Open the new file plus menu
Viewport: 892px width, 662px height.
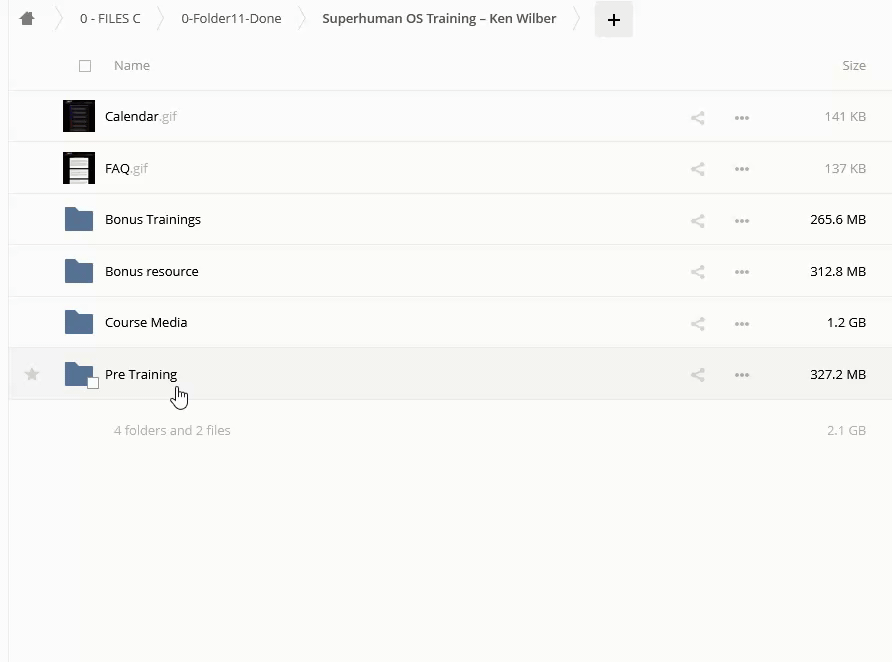[x=613, y=20]
